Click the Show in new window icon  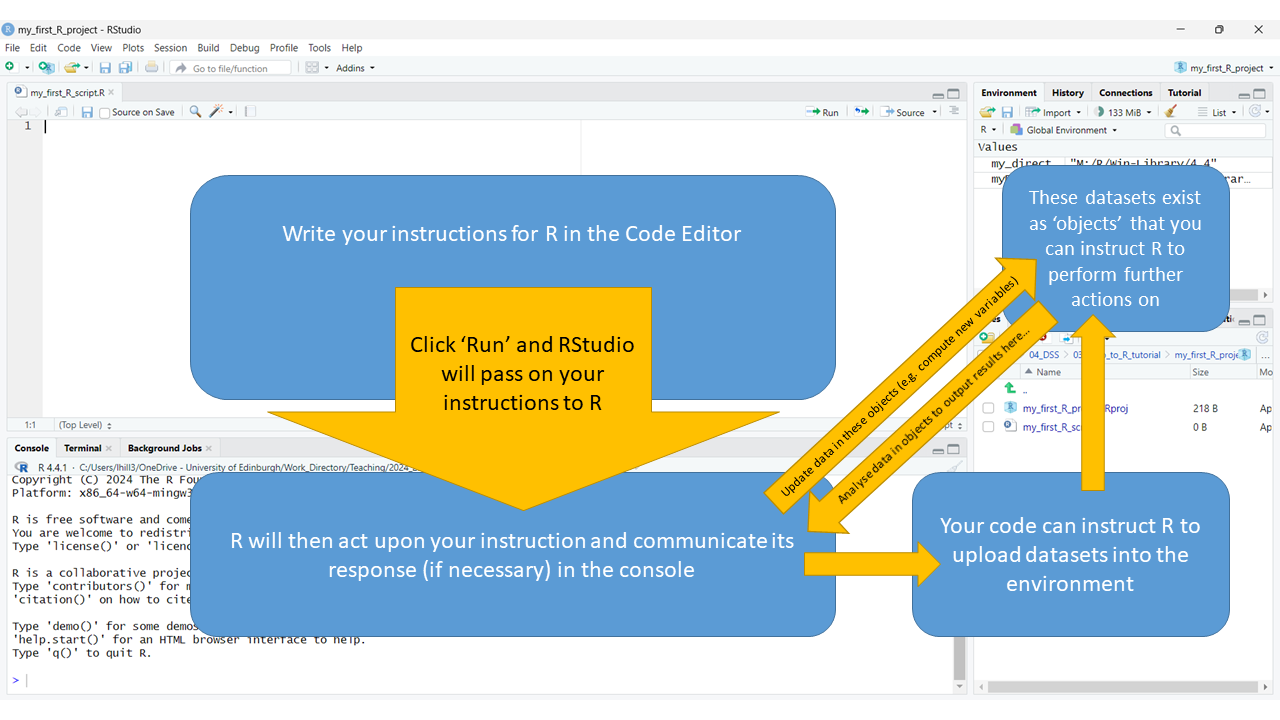coord(62,112)
